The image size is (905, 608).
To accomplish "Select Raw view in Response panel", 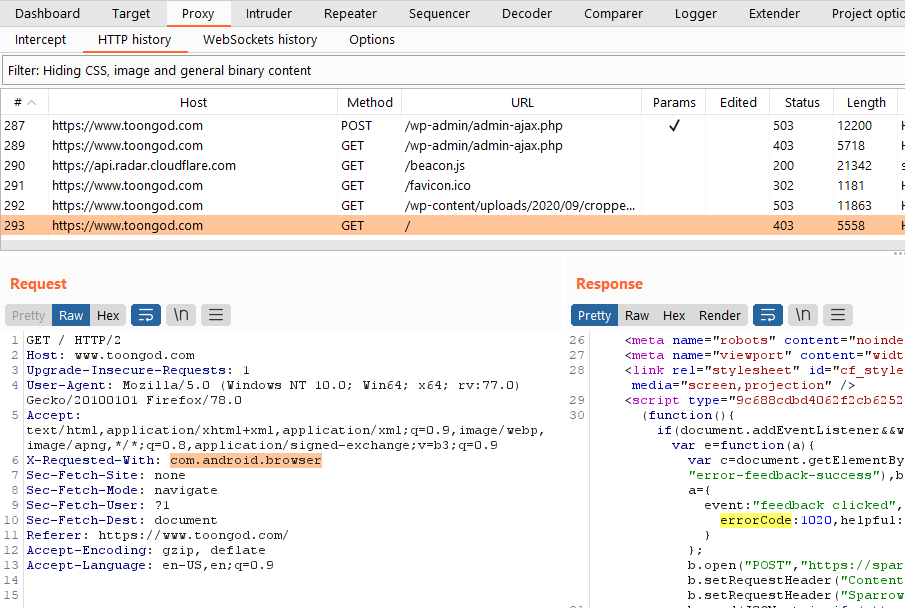I will 637,315.
